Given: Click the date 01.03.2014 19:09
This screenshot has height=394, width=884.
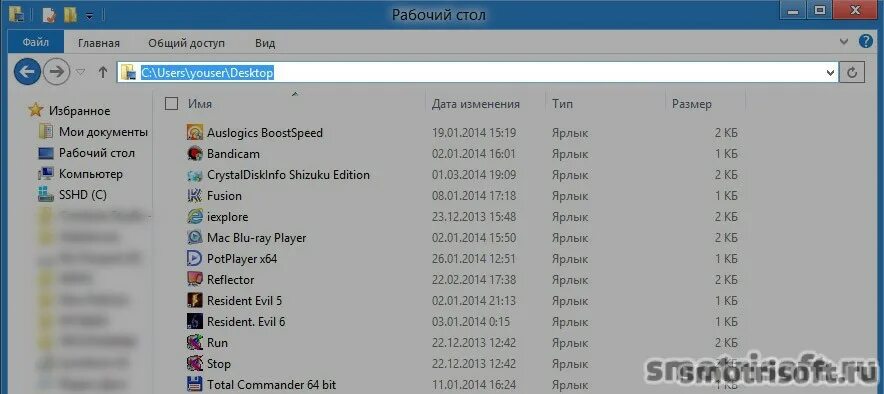Looking at the screenshot, I should 474,175.
